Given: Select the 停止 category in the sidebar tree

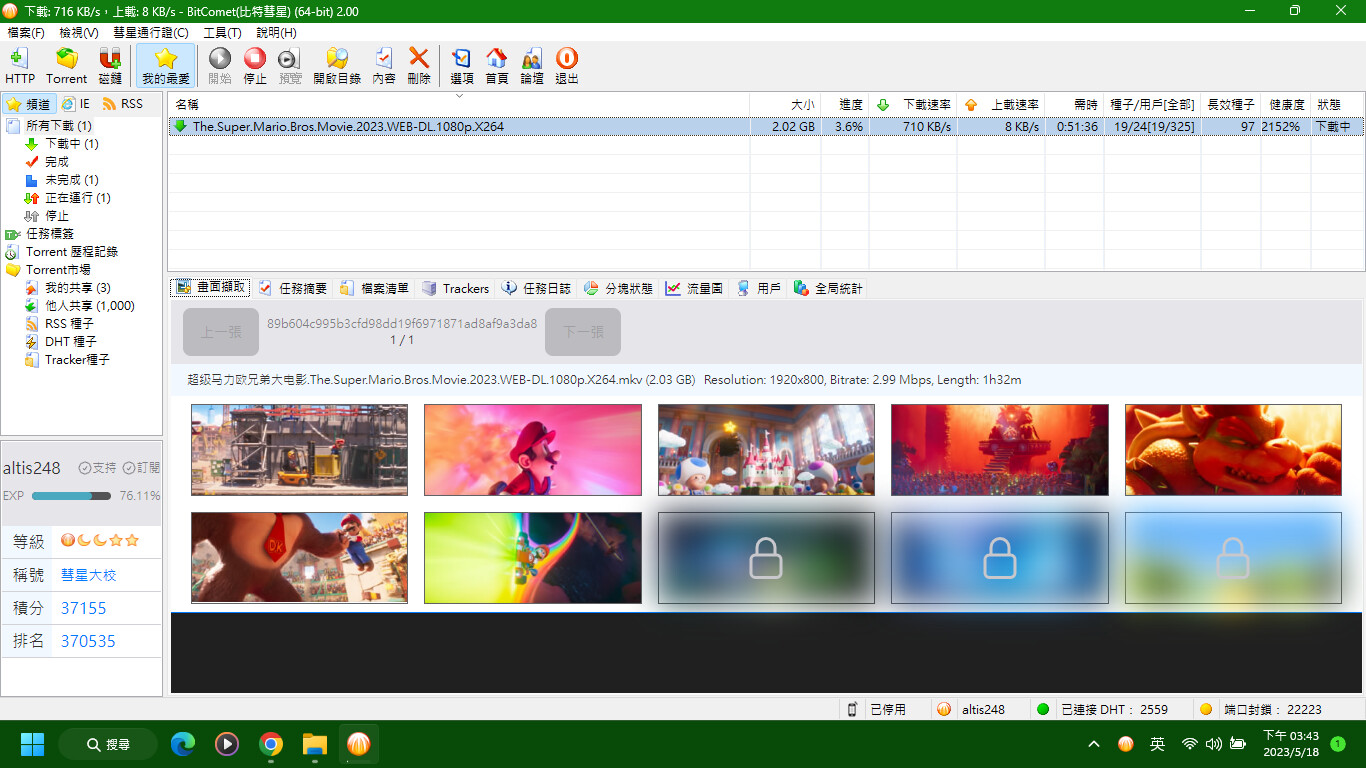Looking at the screenshot, I should pos(57,216).
